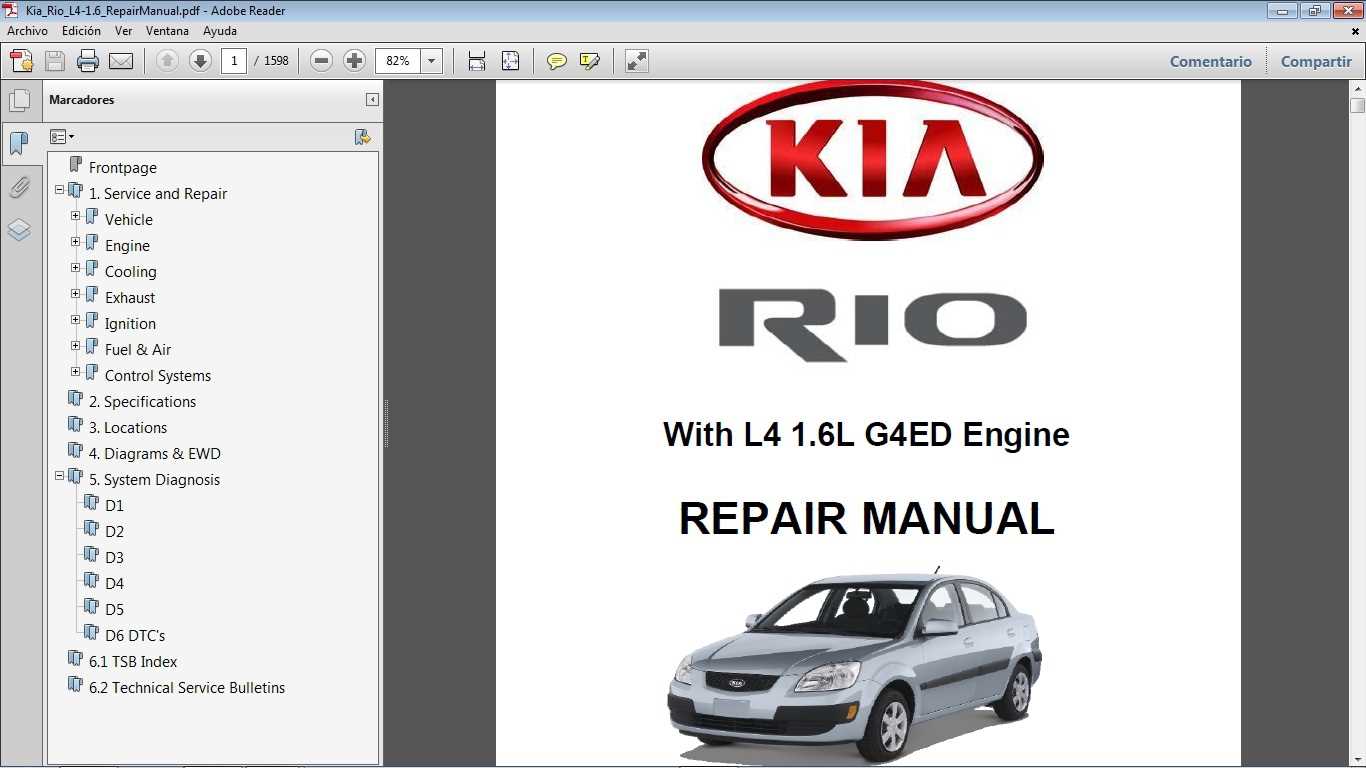The width and height of the screenshot is (1366, 768).
Task: Open the Ventana menu
Action: 167,31
